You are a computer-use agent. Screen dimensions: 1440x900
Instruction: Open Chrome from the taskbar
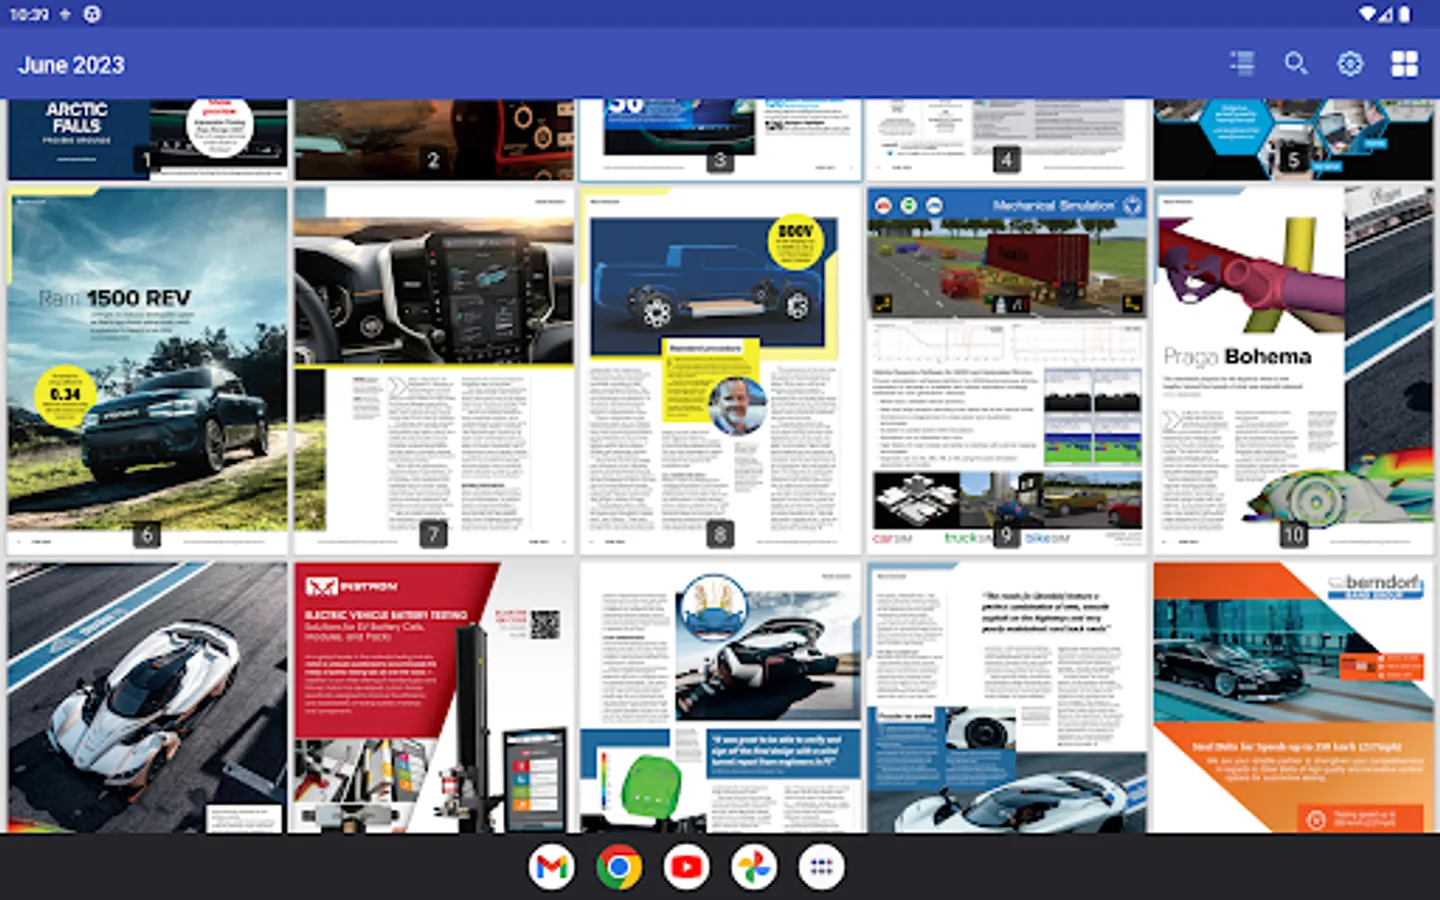pyautogui.click(x=619, y=867)
